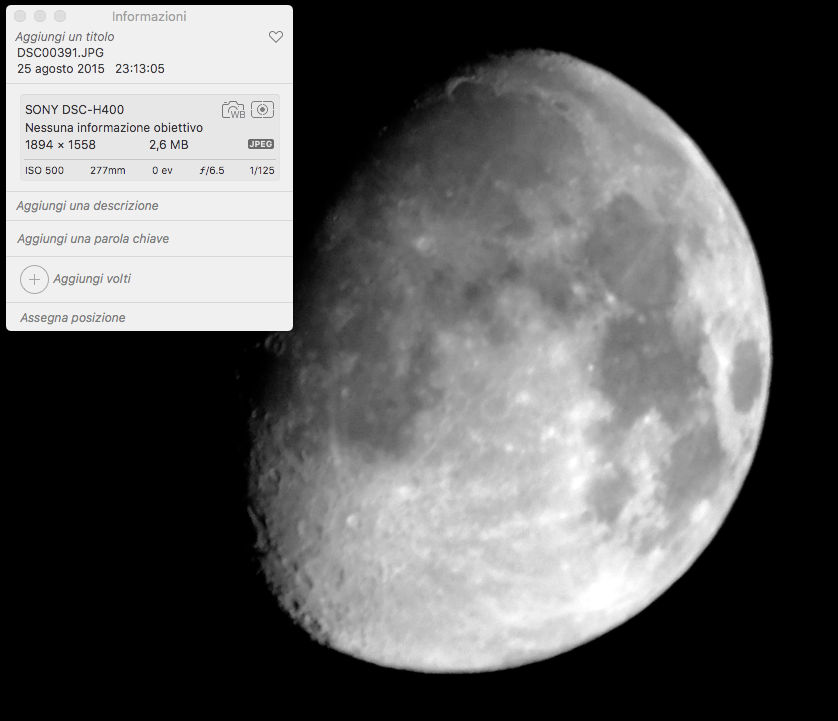The width and height of the screenshot is (838, 721).
Task: Click the ISO 500 value
Action: coord(44,171)
